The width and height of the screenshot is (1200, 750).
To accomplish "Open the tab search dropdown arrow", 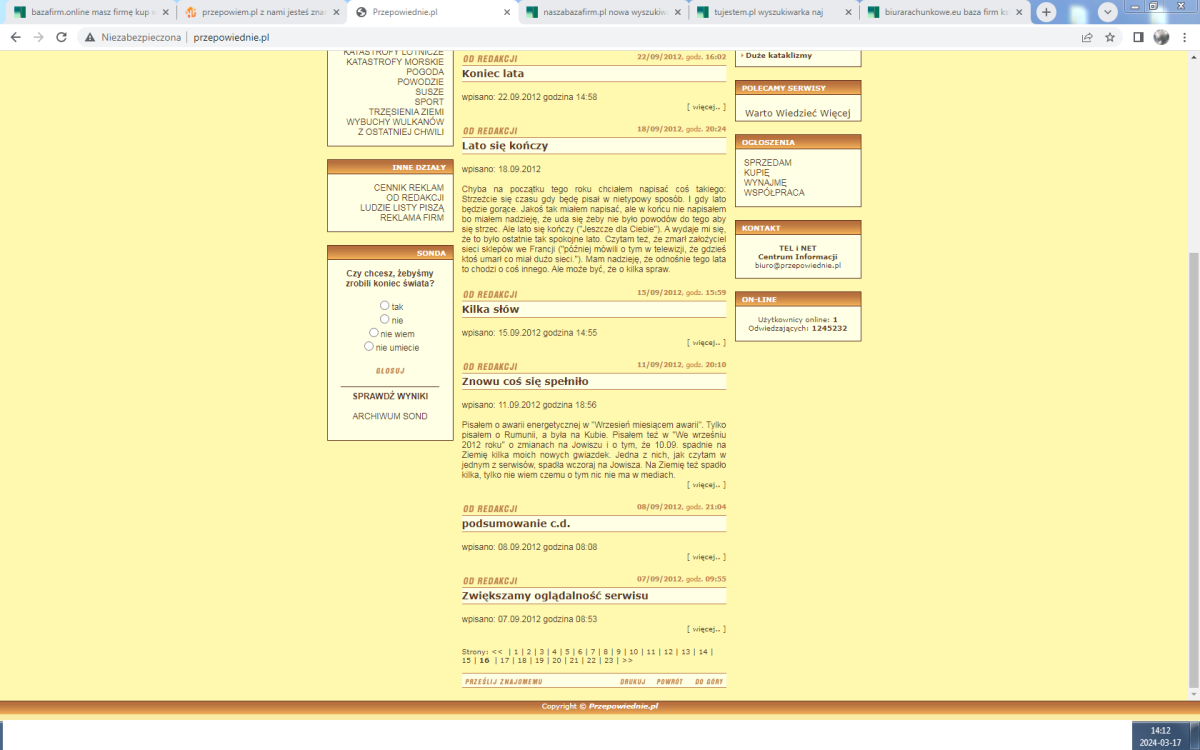I will pyautogui.click(x=1108, y=12).
